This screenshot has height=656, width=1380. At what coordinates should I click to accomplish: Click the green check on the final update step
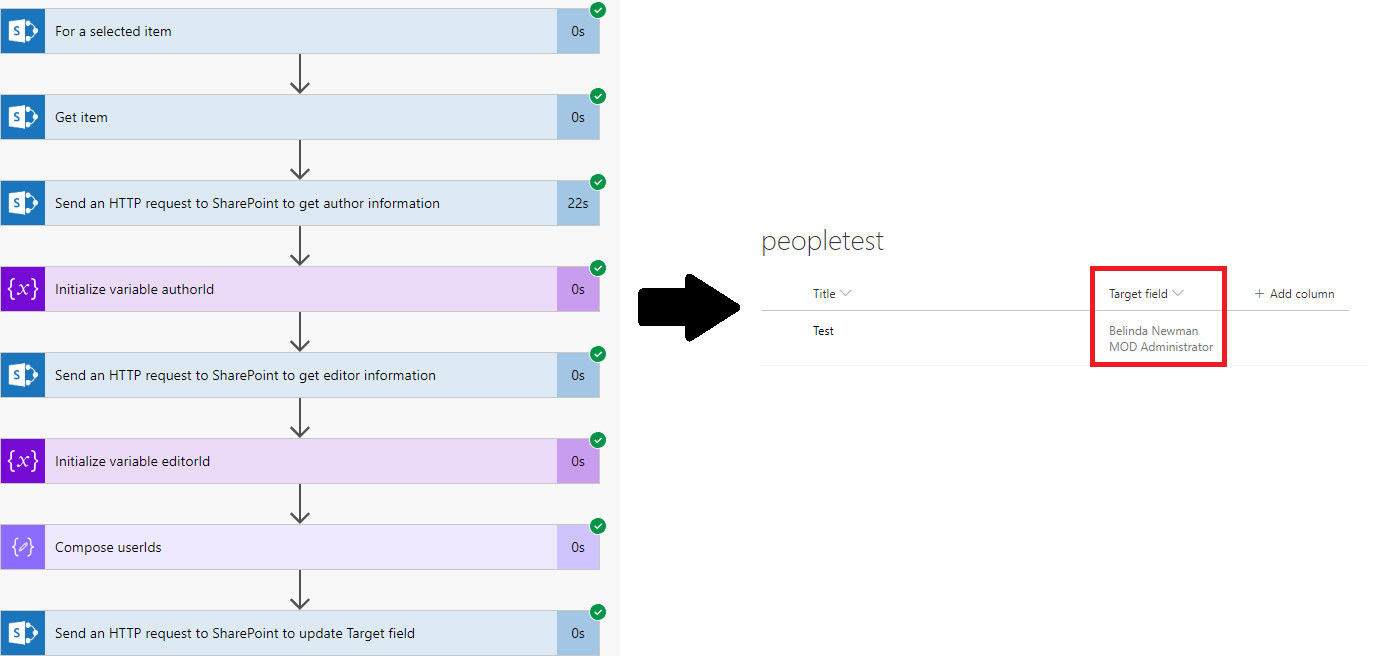[597, 612]
